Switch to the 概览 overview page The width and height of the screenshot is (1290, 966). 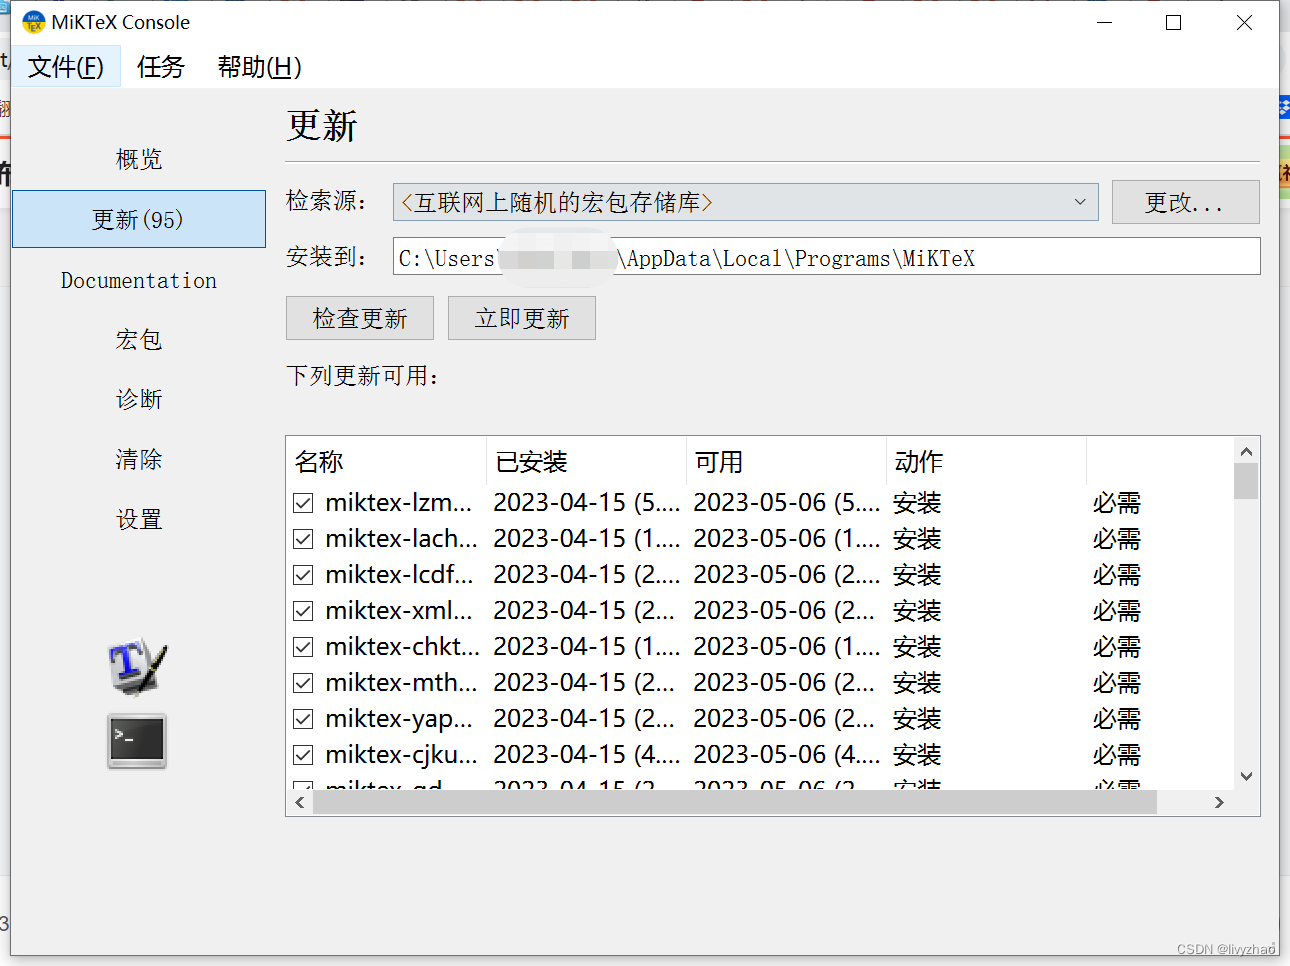coord(138,158)
